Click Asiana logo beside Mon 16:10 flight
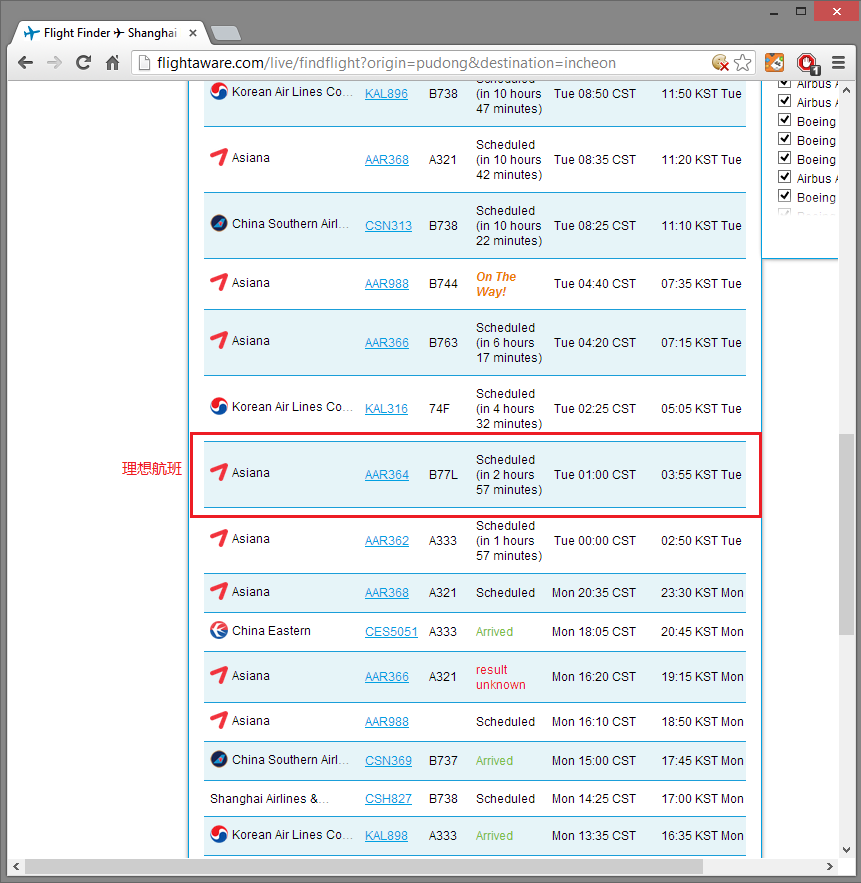Viewport: 861px width, 883px height. point(219,720)
